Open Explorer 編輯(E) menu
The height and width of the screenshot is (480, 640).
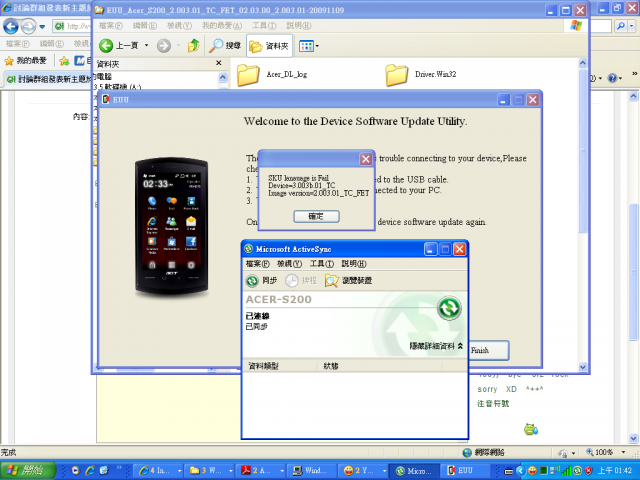click(145, 26)
